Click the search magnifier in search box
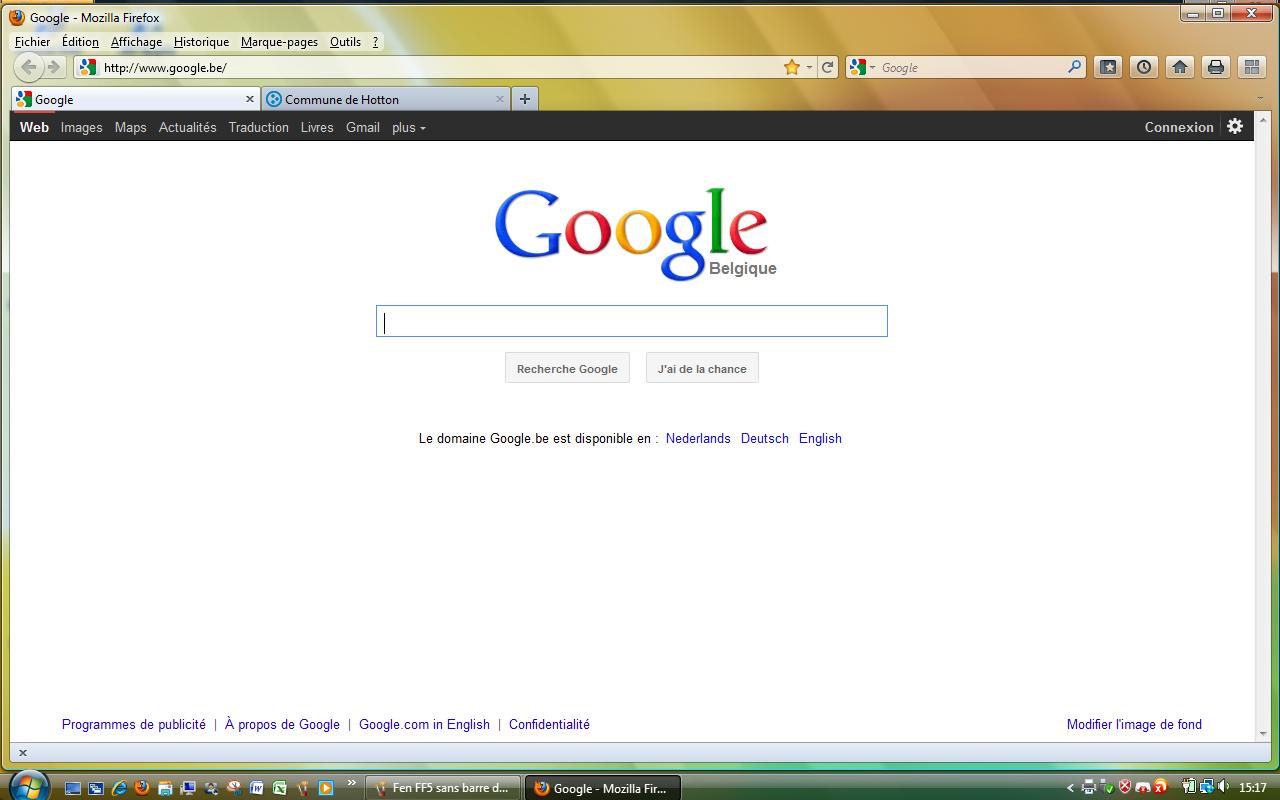This screenshot has height=800, width=1280. [1074, 67]
